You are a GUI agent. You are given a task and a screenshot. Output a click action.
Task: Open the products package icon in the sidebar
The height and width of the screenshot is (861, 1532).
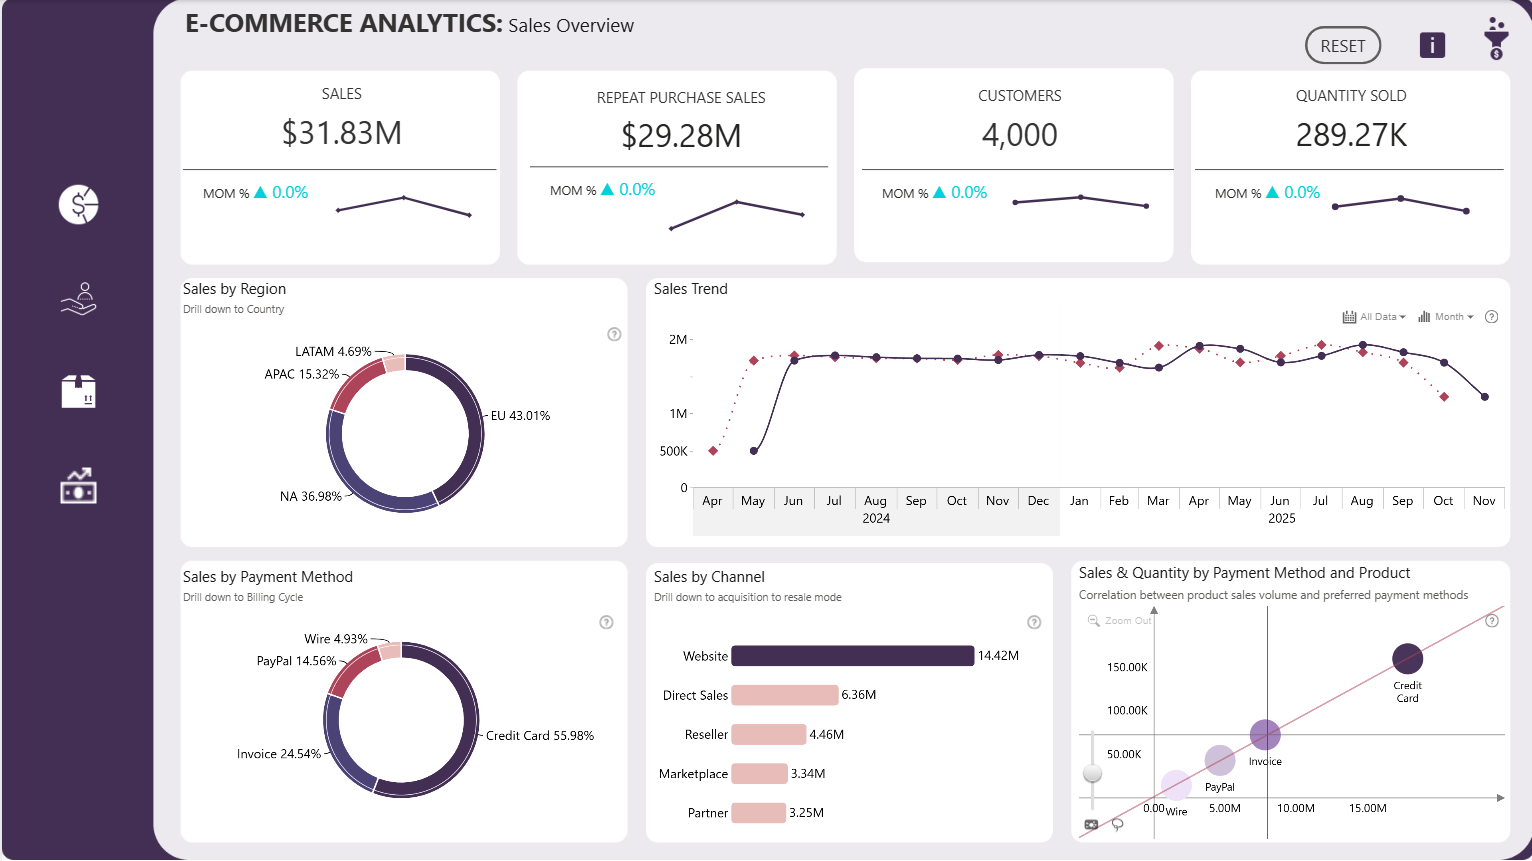pyautogui.click(x=78, y=391)
